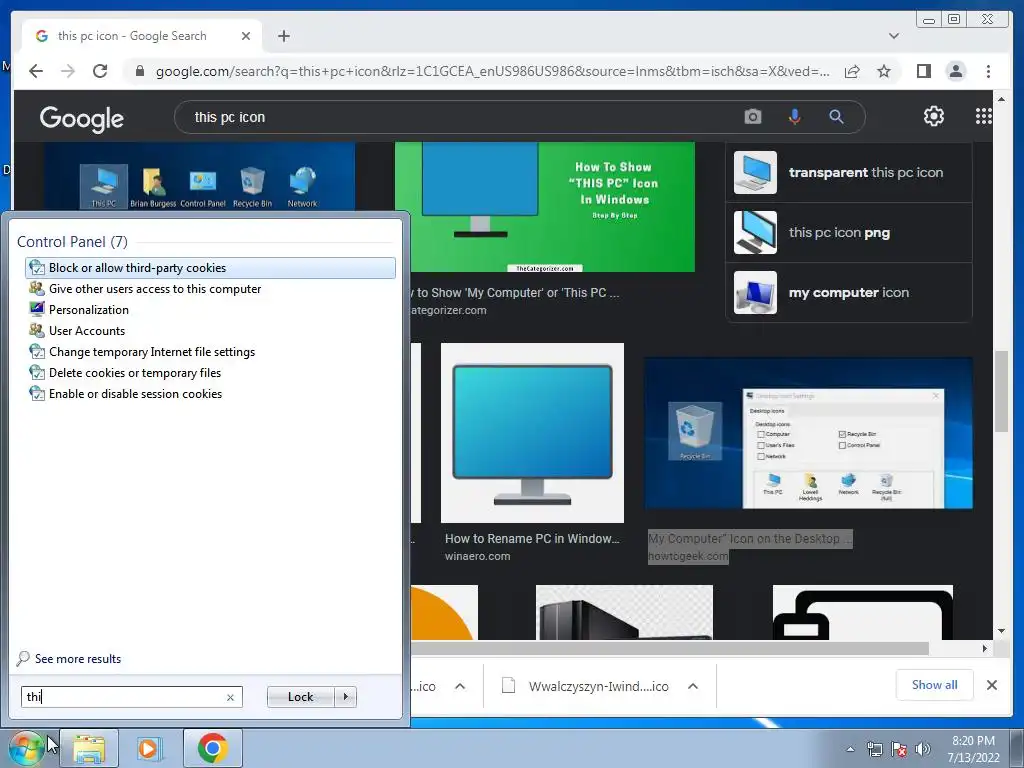Open Chrome tab search chevron
Image resolution: width=1024 pixels, height=768 pixels.
point(893,36)
